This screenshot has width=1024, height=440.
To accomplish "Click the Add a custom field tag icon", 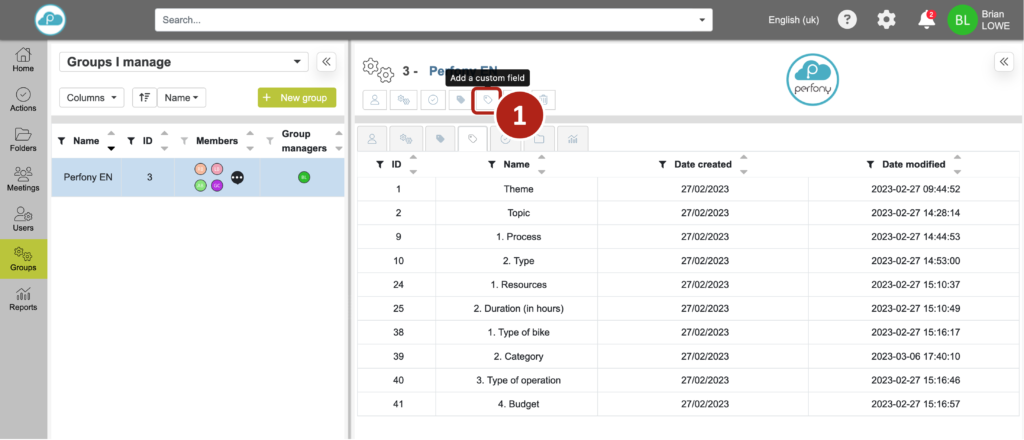I will click(486, 100).
